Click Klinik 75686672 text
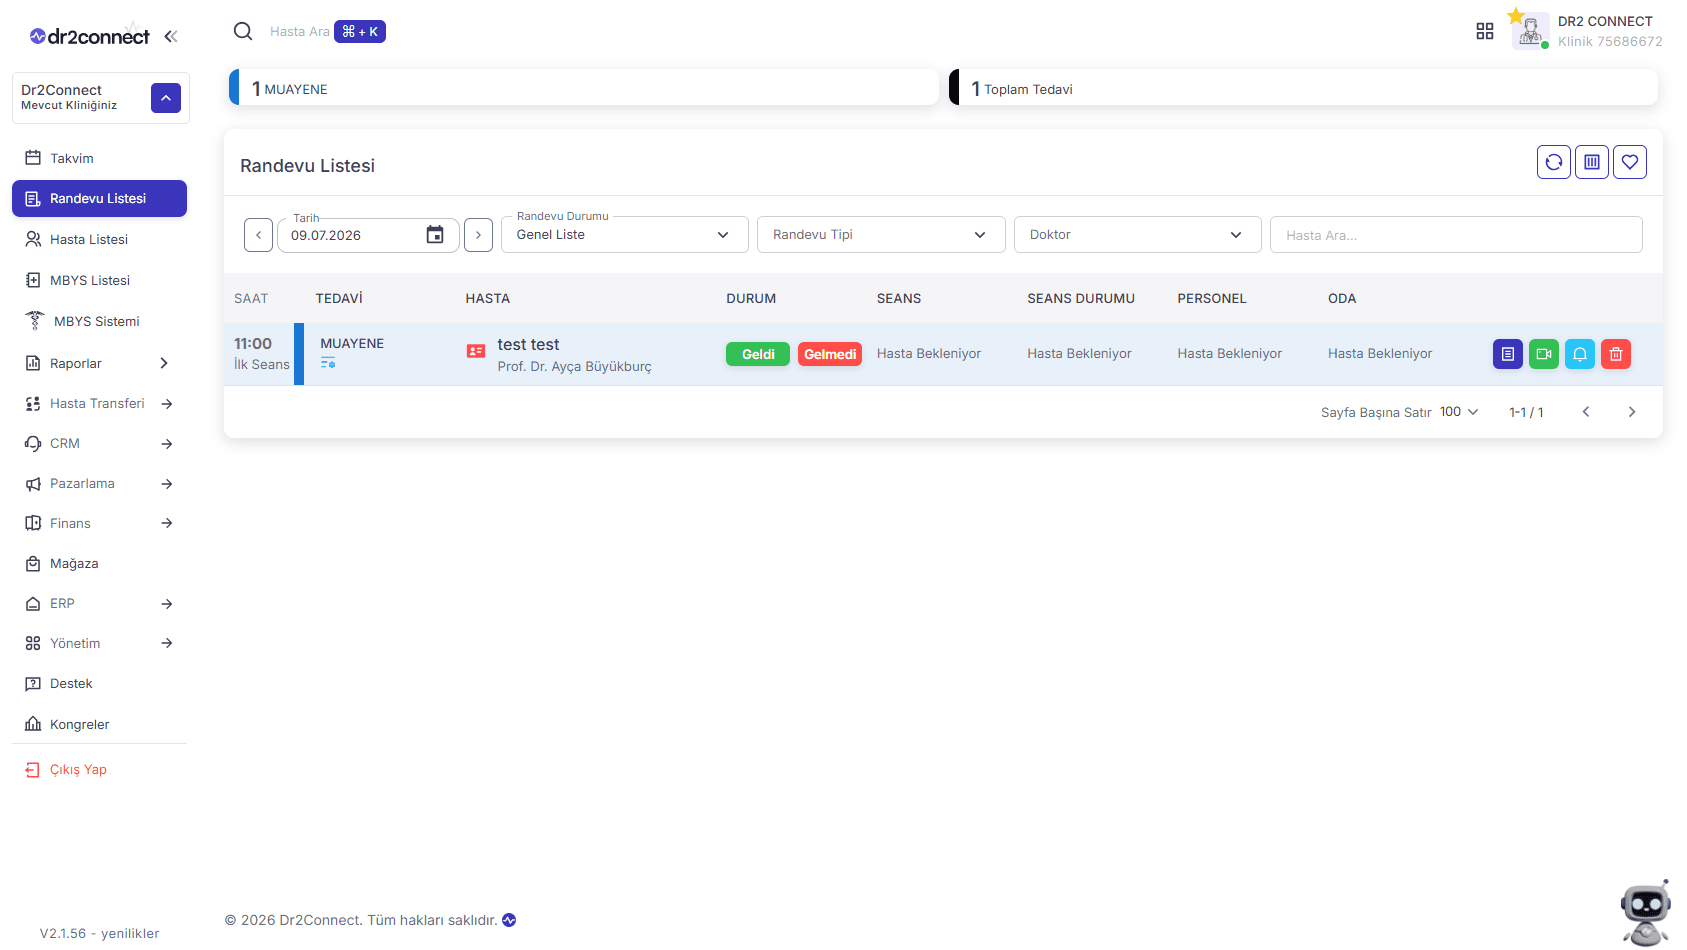The image size is (1687, 950). pyautogui.click(x=1610, y=41)
